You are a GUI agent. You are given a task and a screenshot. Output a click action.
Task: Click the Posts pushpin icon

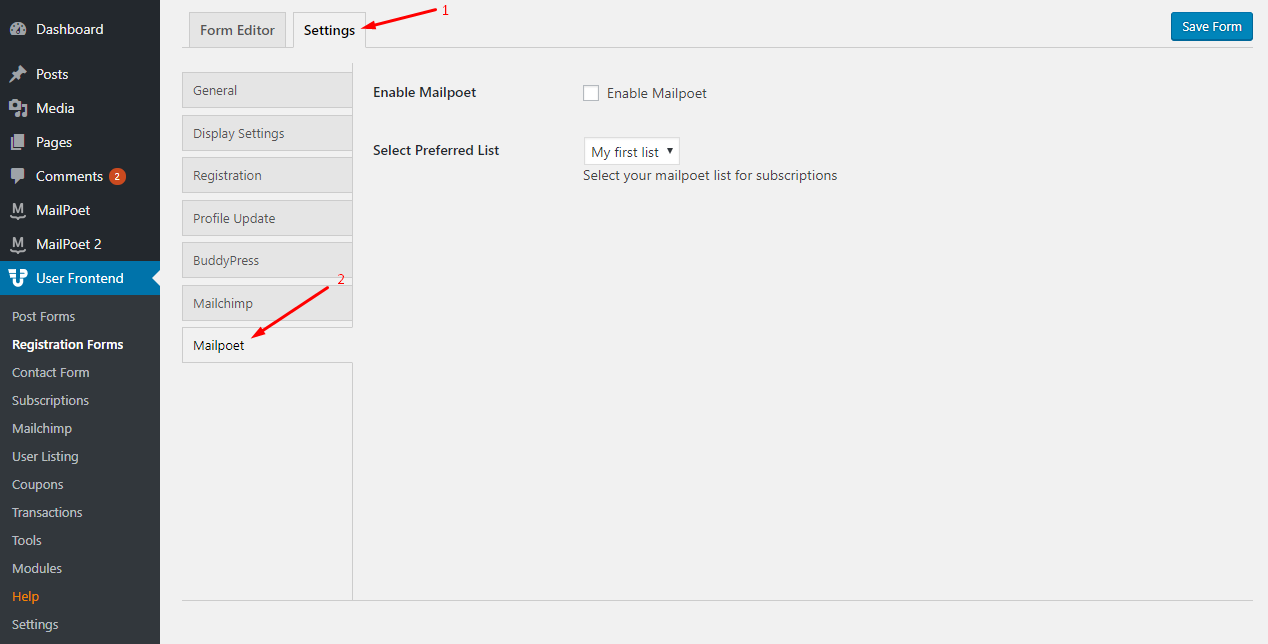pyautogui.click(x=18, y=74)
